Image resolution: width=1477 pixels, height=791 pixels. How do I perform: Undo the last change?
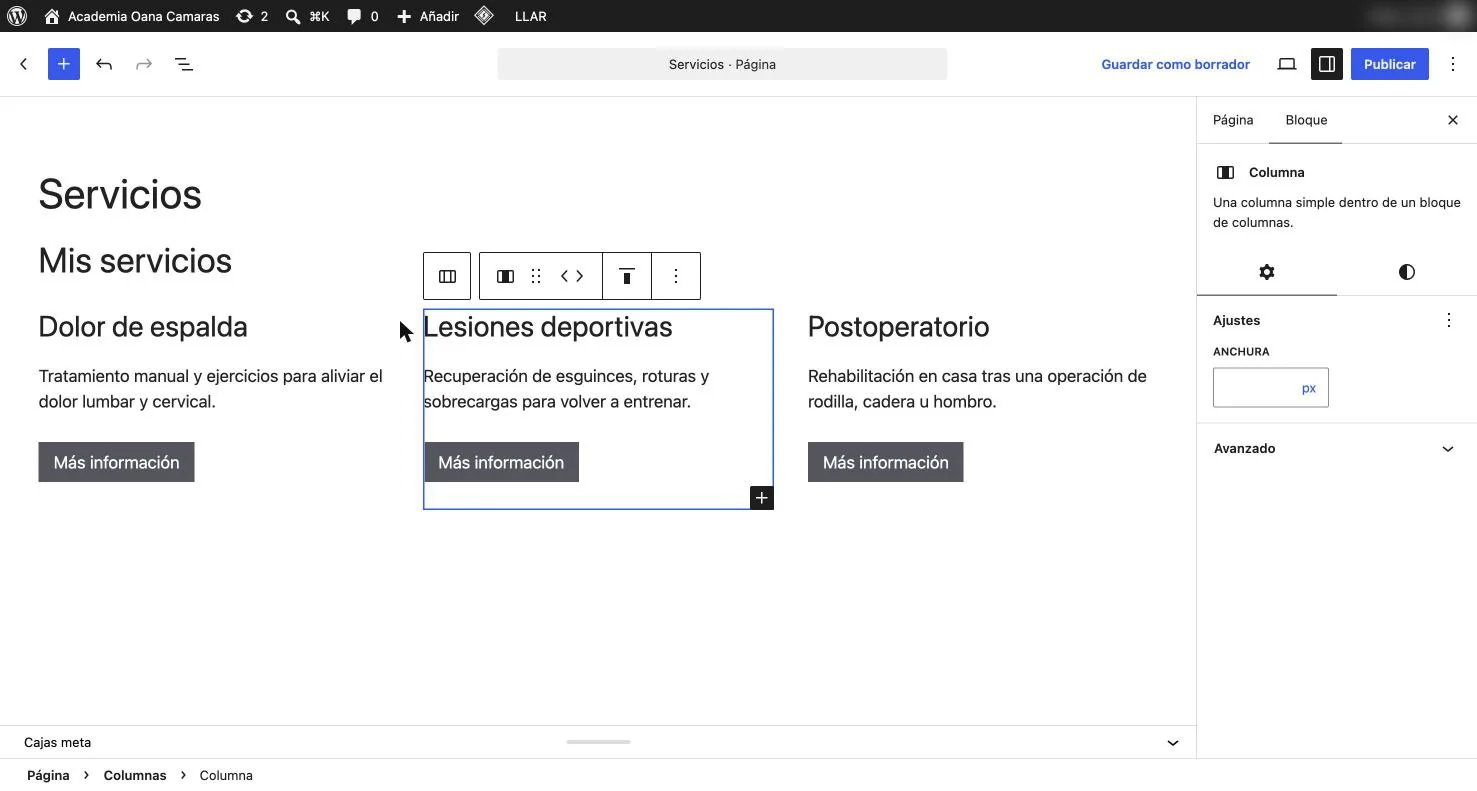coord(104,64)
